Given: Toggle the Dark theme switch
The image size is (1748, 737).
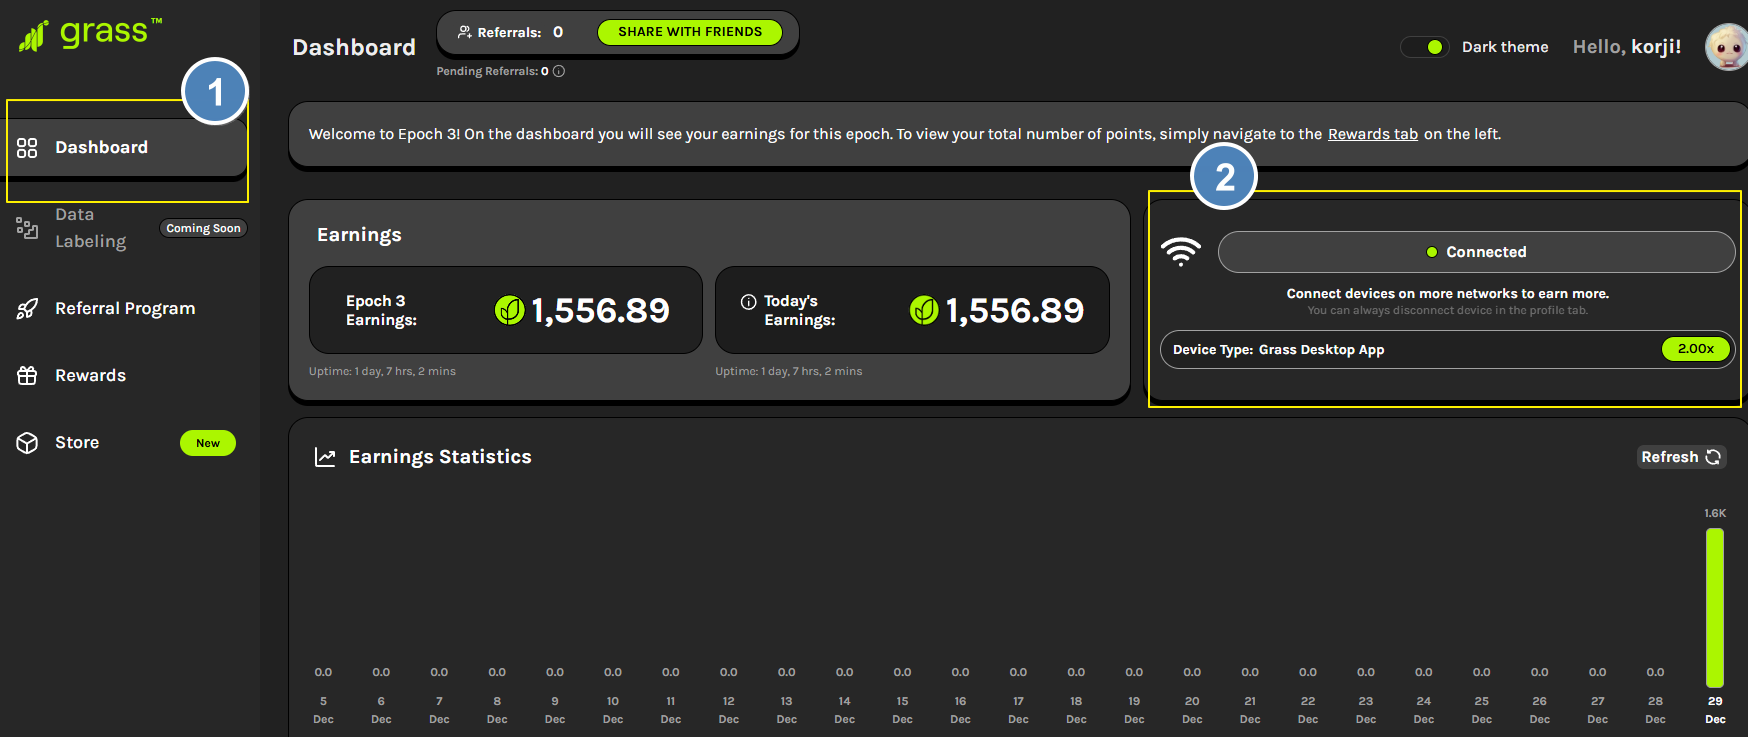Looking at the screenshot, I should tap(1425, 47).
